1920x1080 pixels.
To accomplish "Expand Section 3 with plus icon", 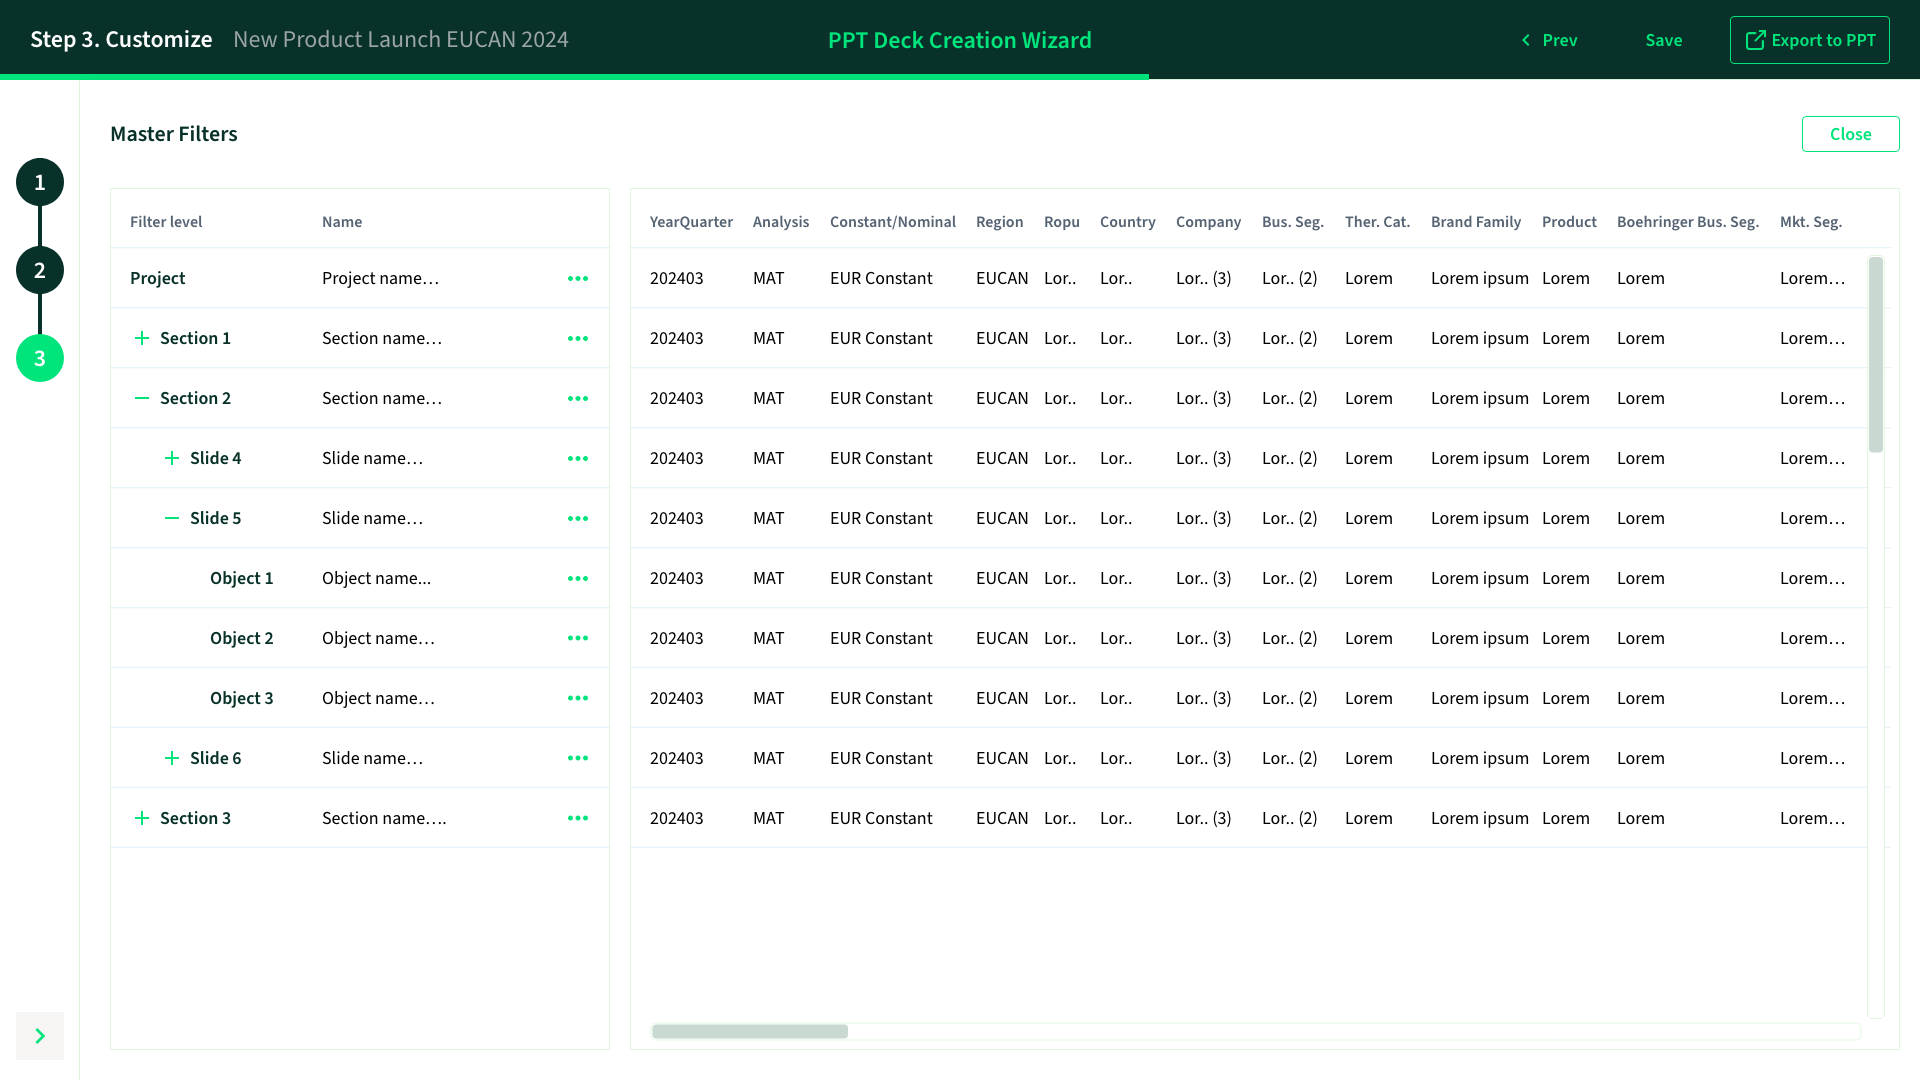I will [x=142, y=818].
